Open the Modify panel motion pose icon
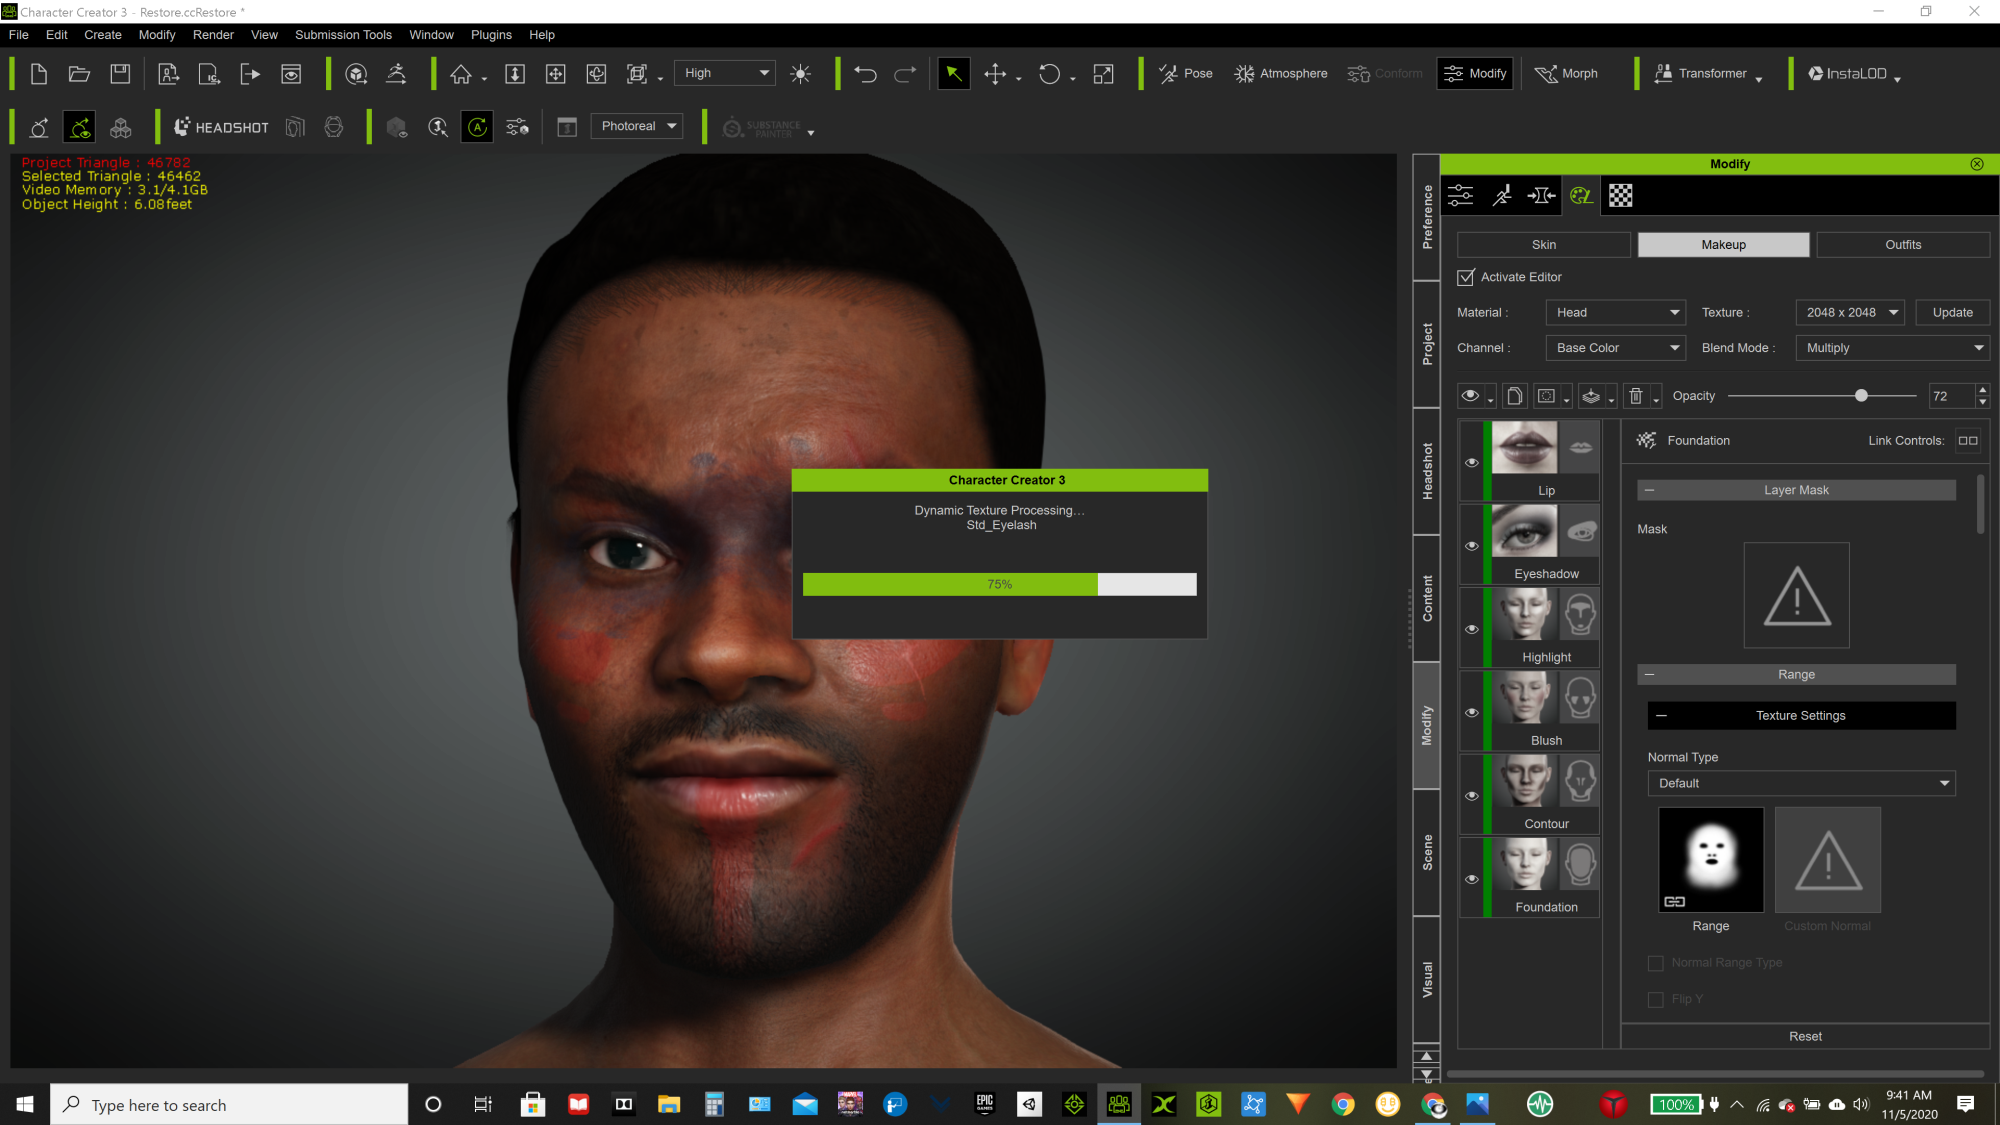This screenshot has width=2000, height=1125. 1501,196
